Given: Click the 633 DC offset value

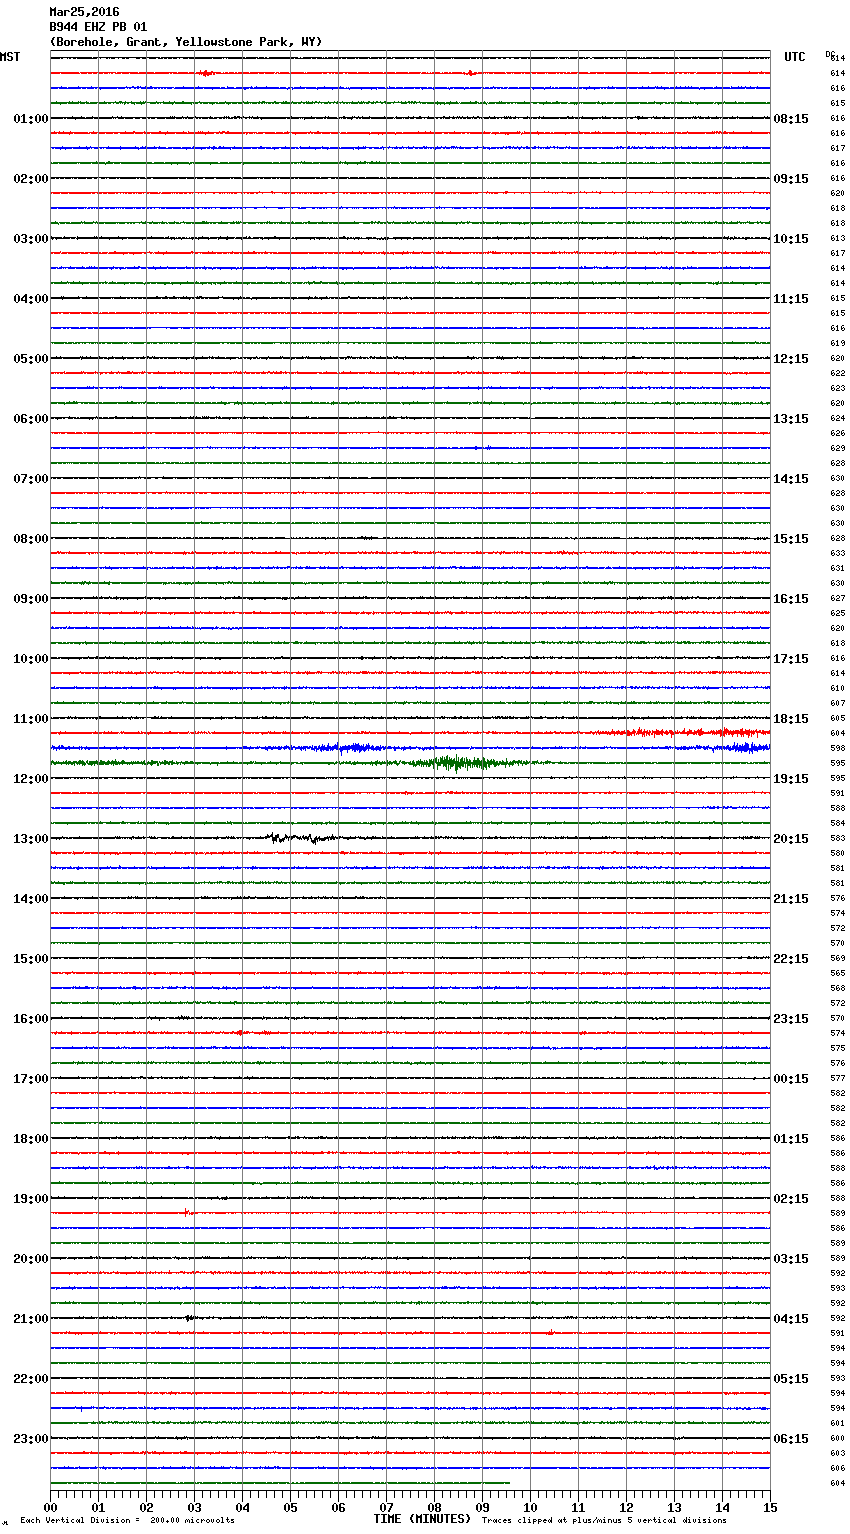Looking at the screenshot, I should (838, 553).
